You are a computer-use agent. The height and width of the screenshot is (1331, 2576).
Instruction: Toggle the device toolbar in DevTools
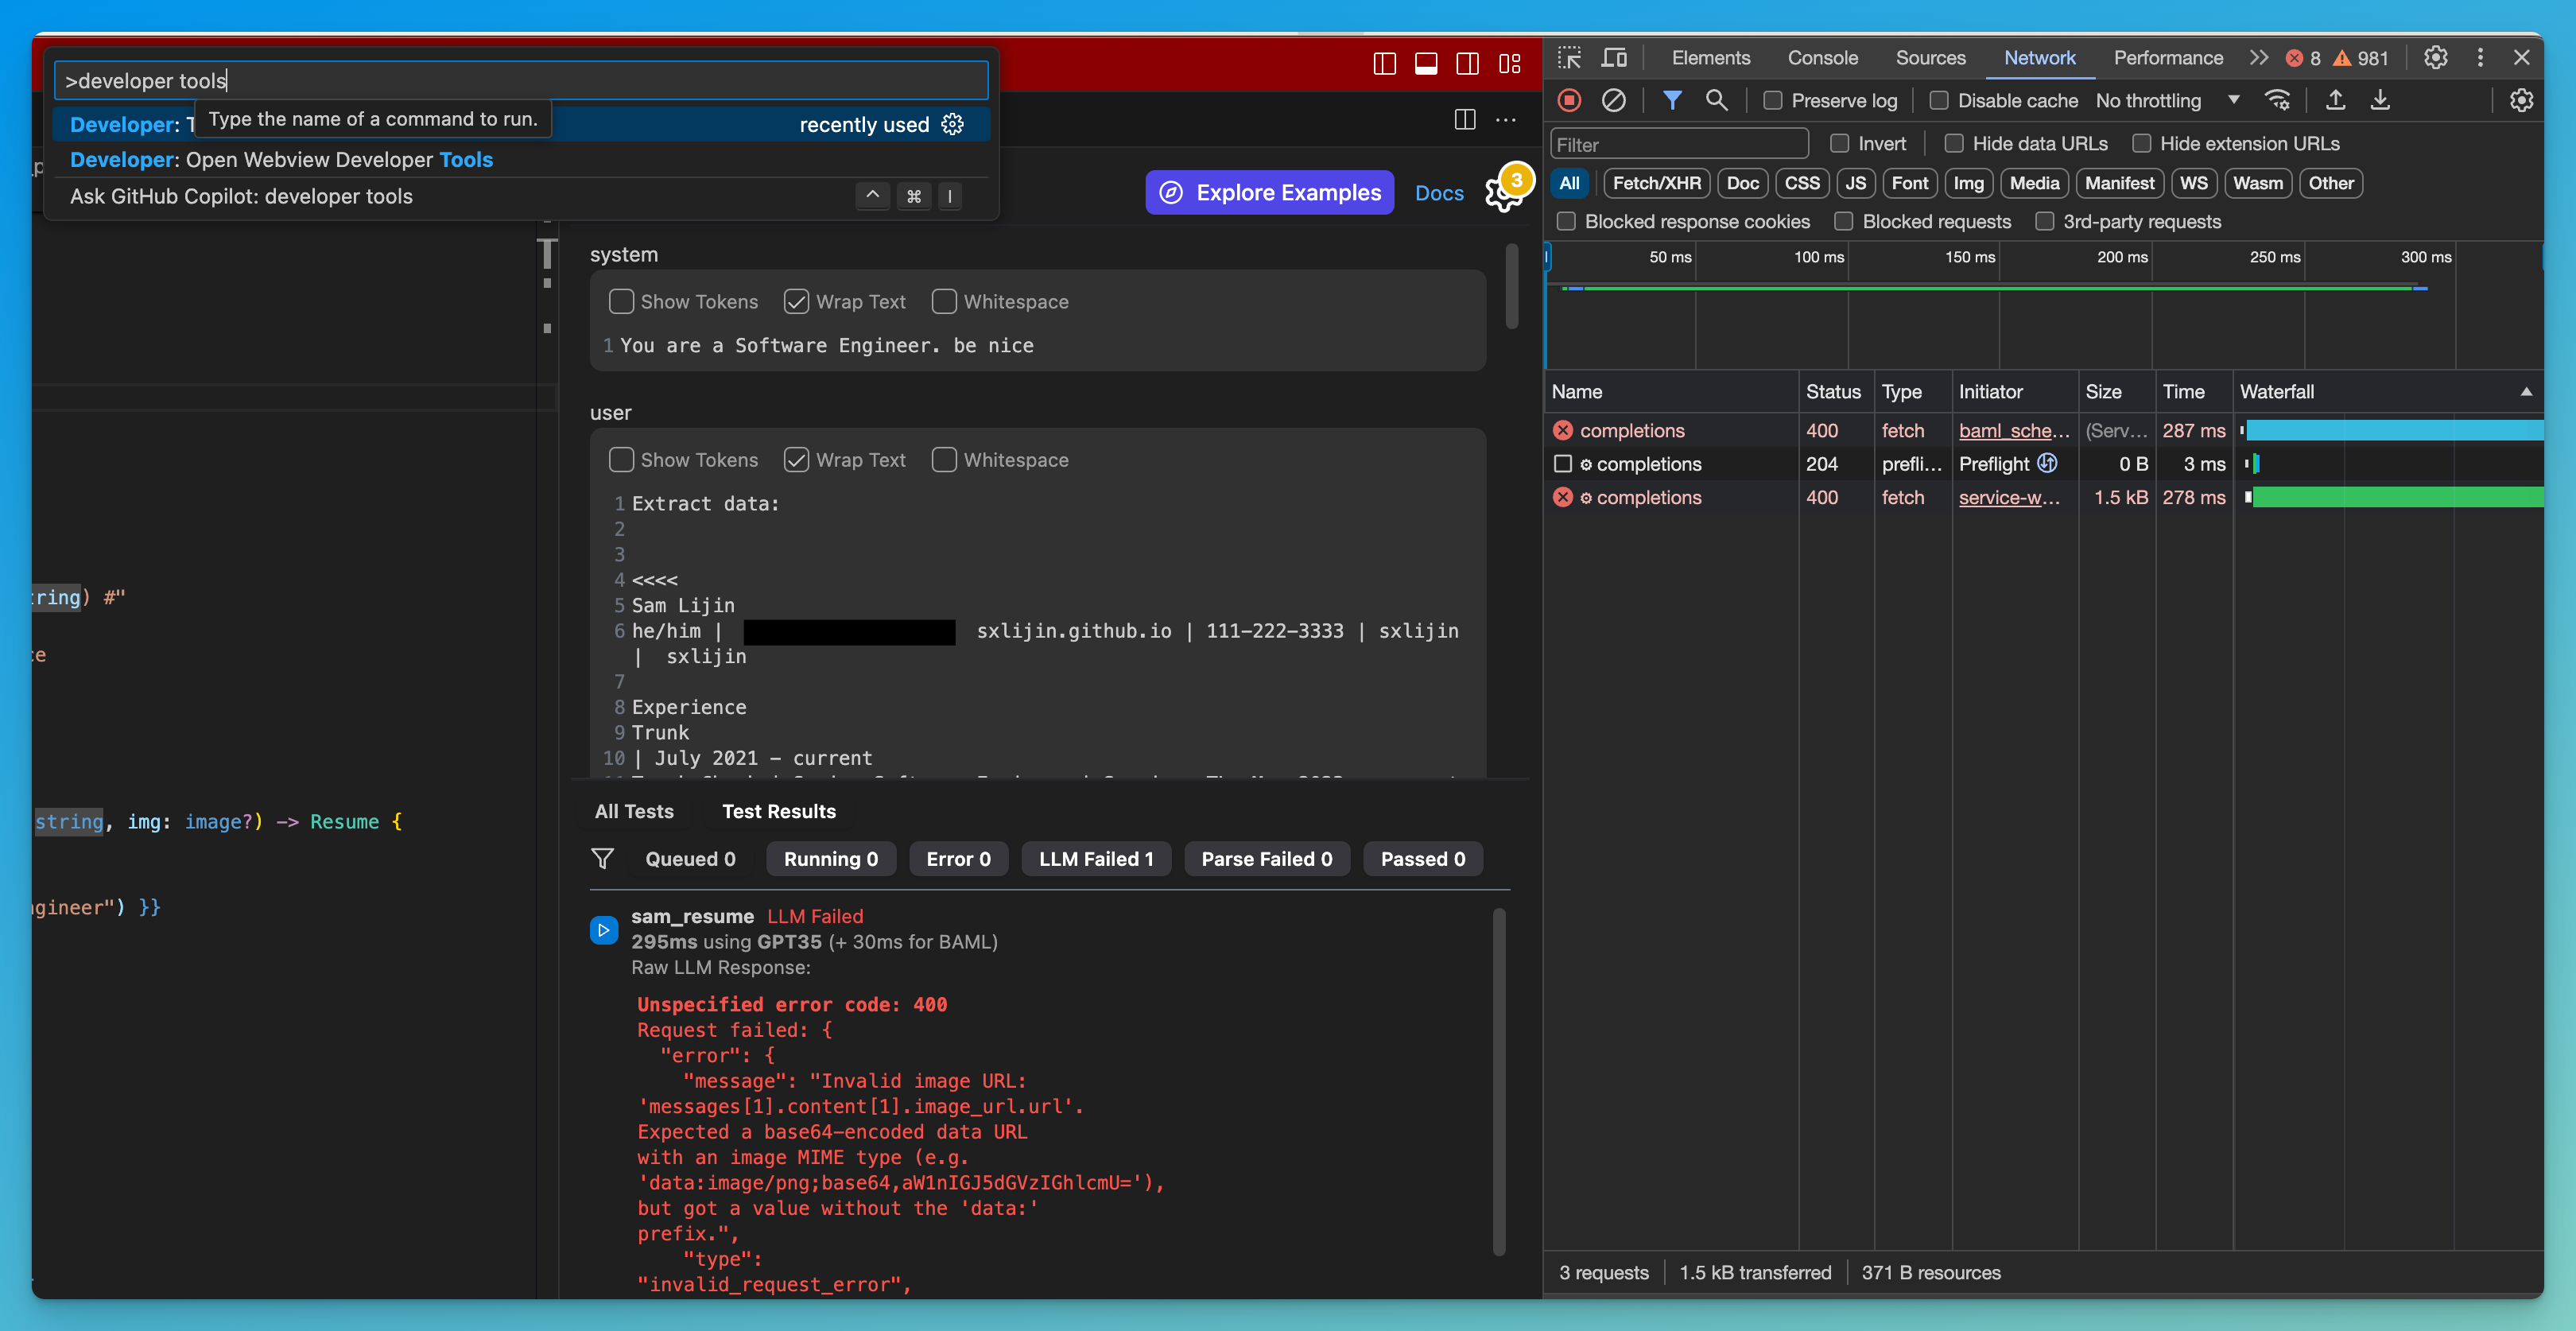click(x=1613, y=57)
